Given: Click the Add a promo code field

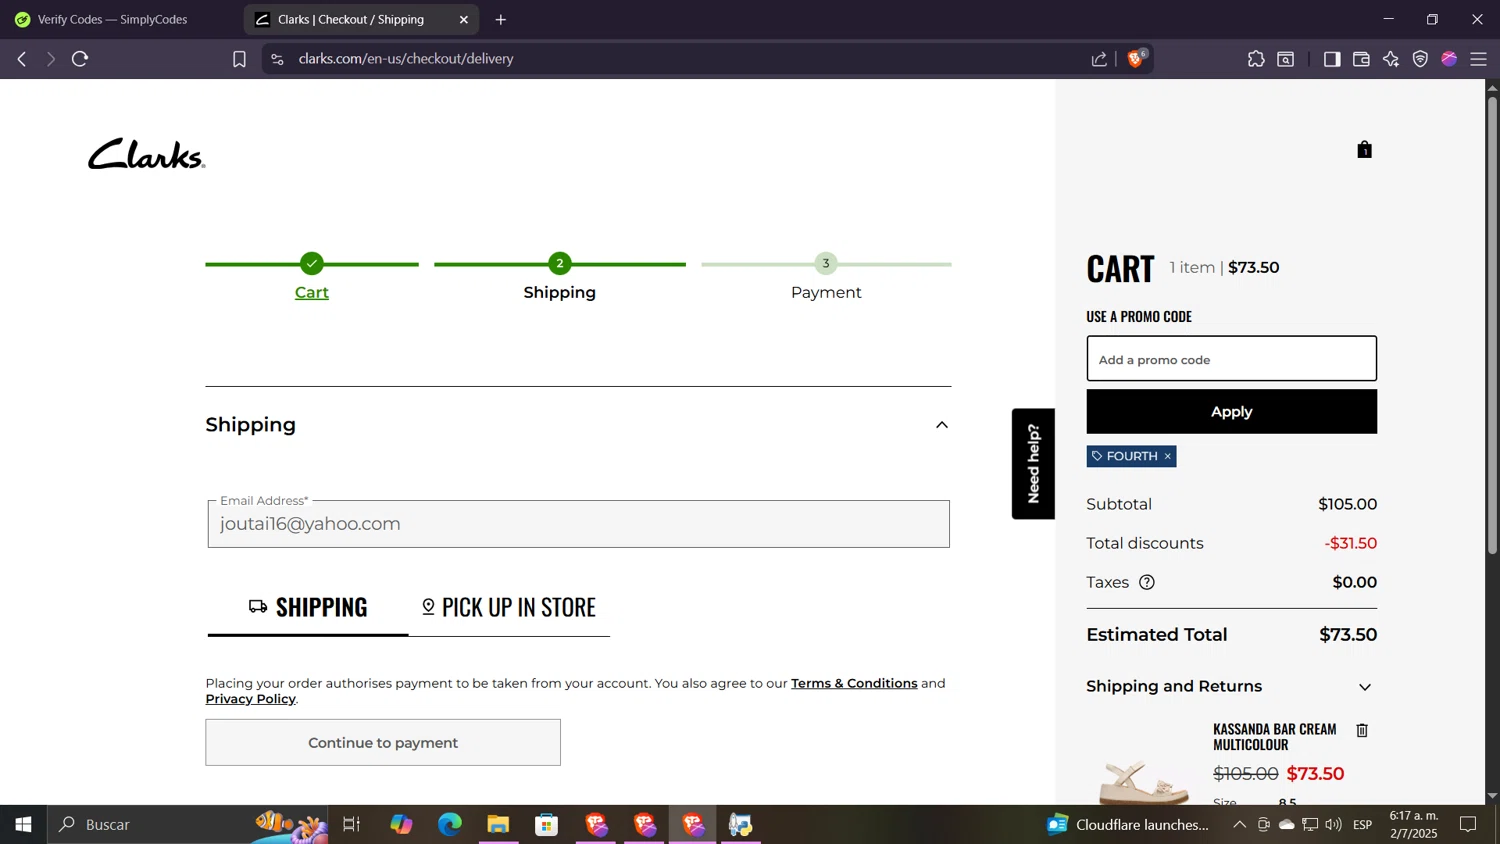Looking at the screenshot, I should (x=1231, y=359).
